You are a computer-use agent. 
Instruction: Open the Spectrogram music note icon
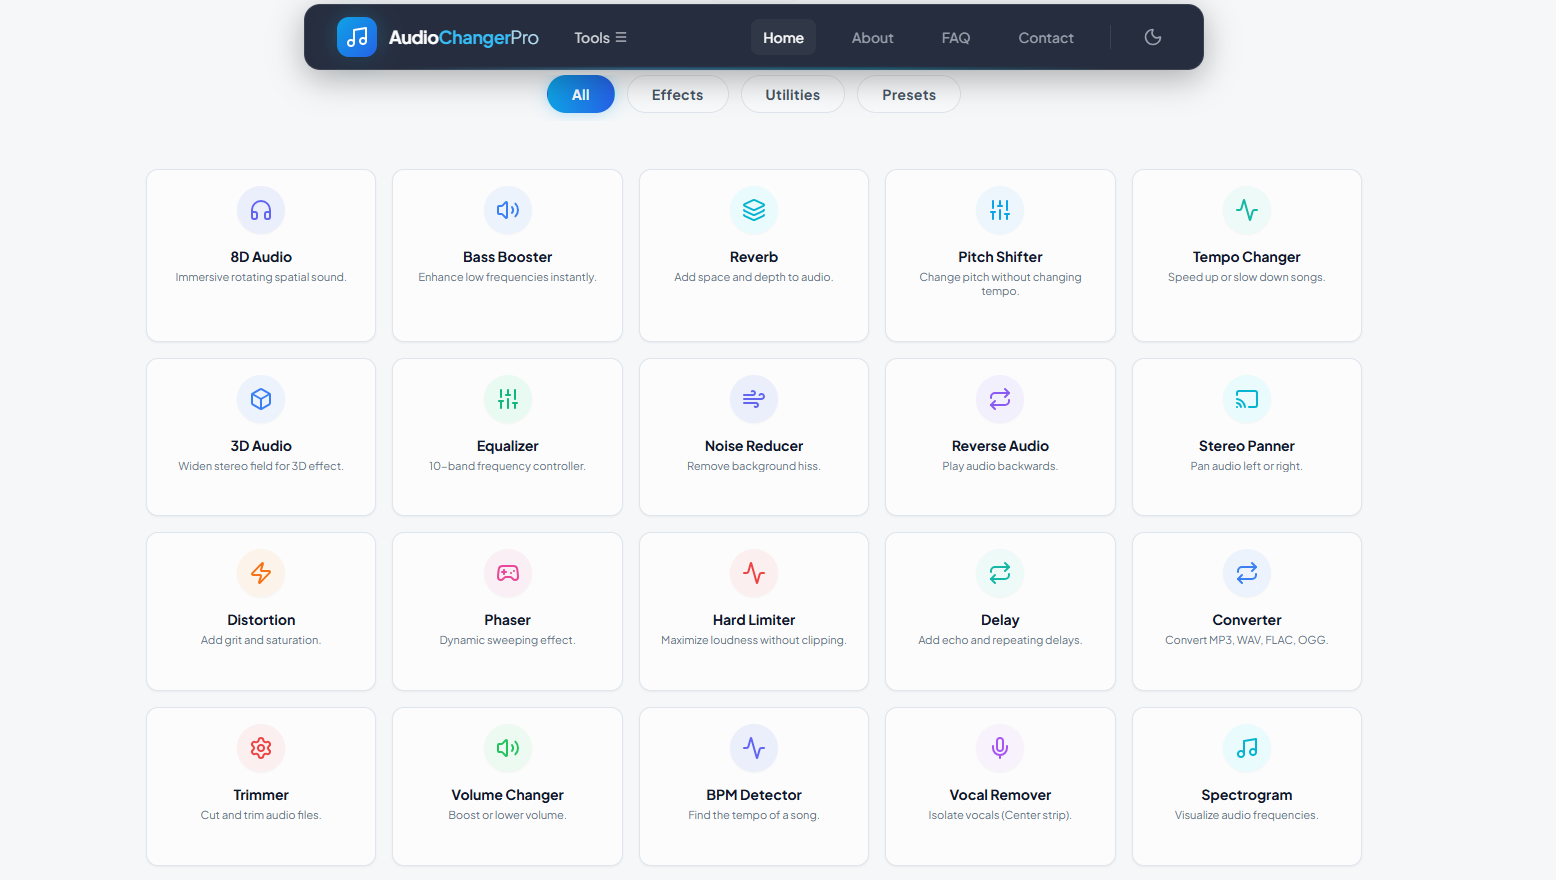tap(1246, 748)
